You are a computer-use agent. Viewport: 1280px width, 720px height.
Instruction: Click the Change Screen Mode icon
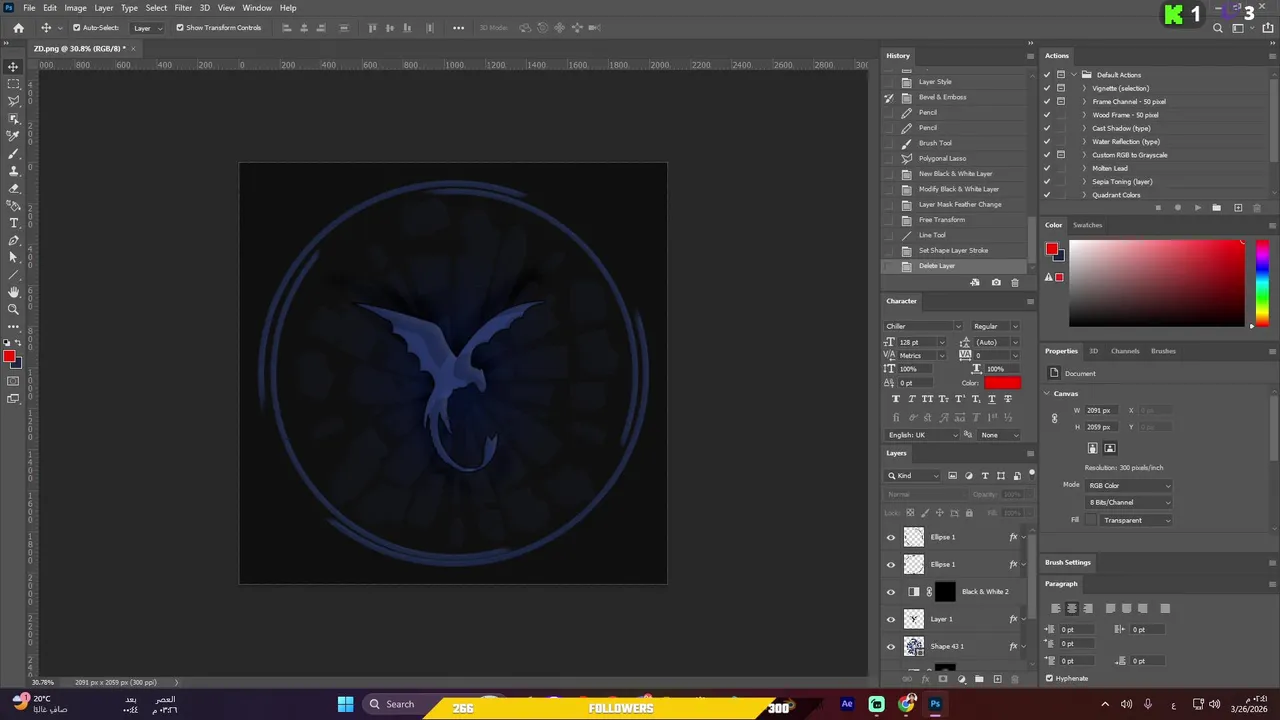[x=13, y=399]
